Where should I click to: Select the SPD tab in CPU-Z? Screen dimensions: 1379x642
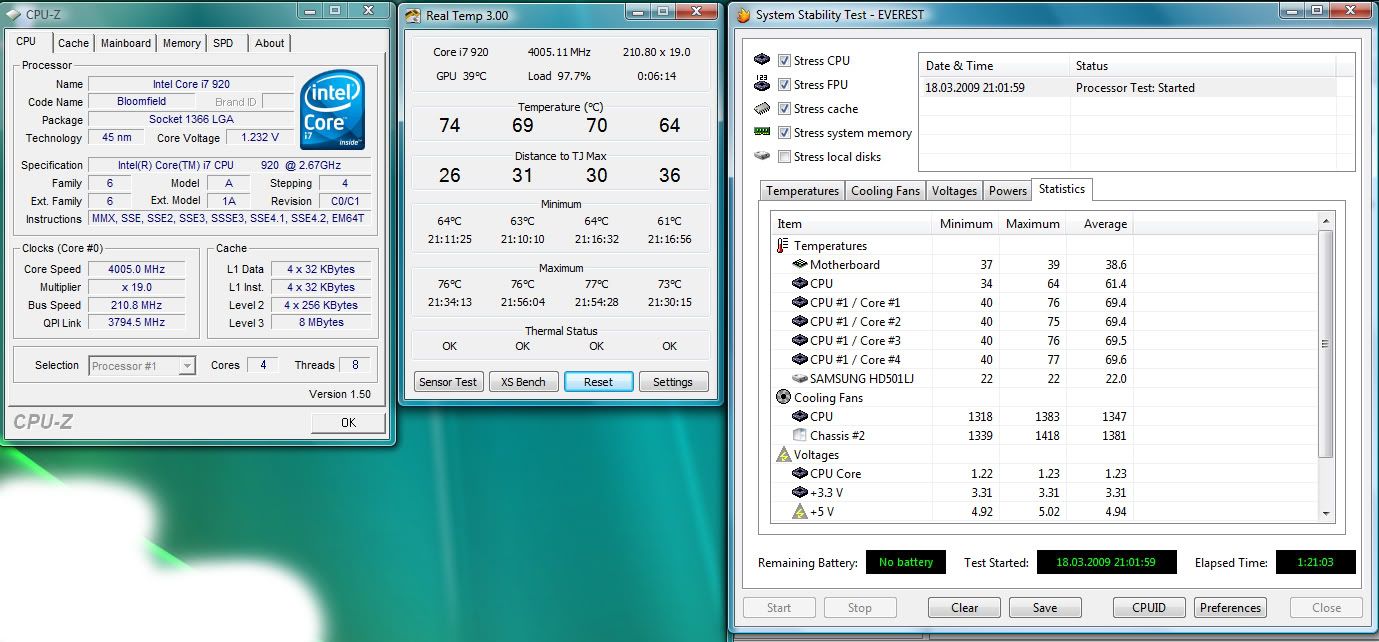pyautogui.click(x=223, y=43)
